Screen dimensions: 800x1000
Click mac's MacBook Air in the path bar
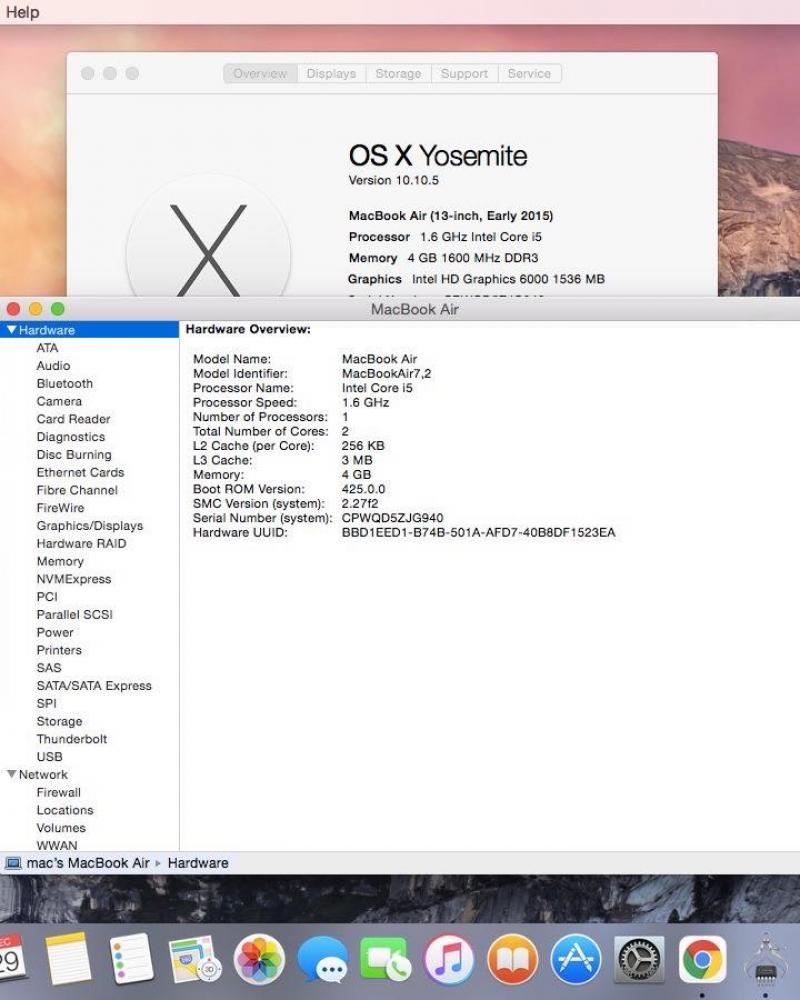point(88,863)
